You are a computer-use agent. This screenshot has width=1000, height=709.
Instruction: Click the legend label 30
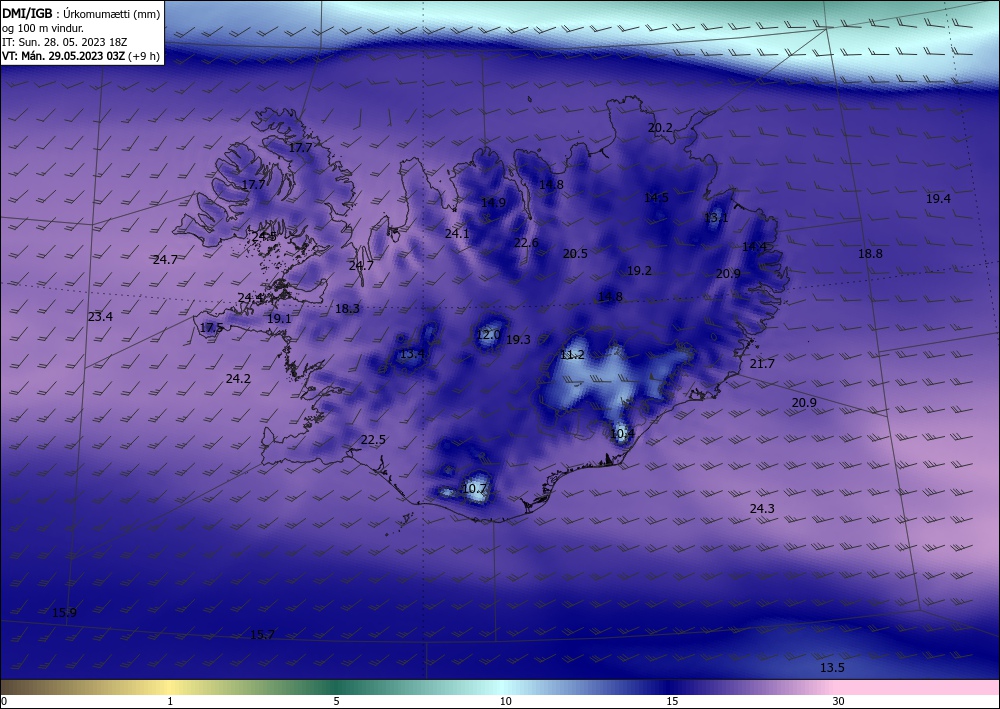pyautogui.click(x=838, y=701)
